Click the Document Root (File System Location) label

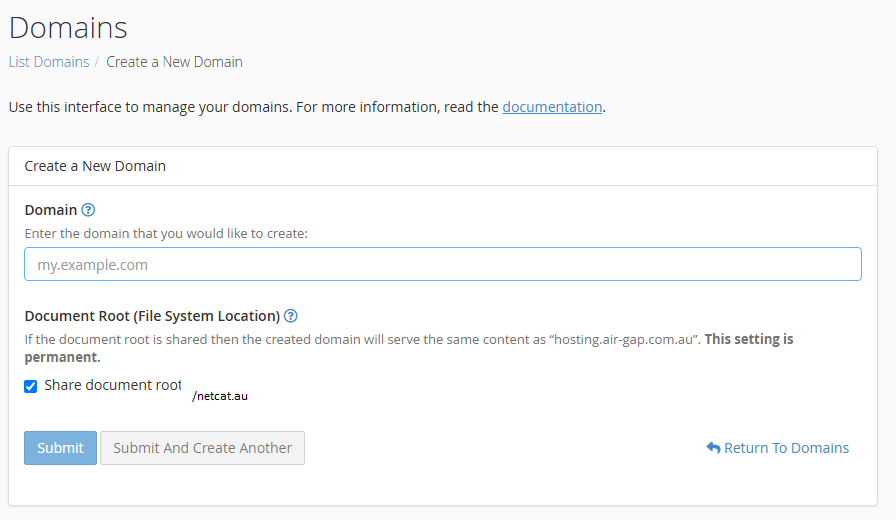[x=152, y=316]
